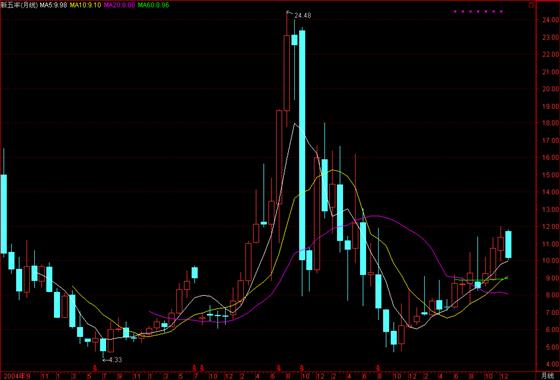This screenshot has height=380, width=560.
Task: Click the 4.00 label at the price axis bottom
Action: tap(551, 364)
